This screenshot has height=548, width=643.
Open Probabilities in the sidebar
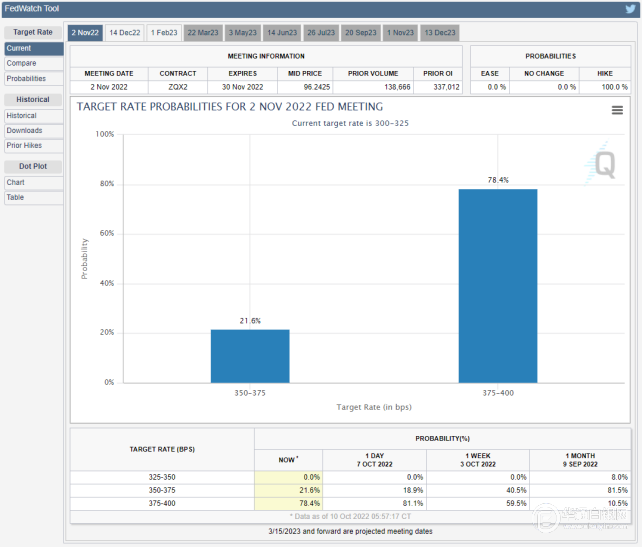pos(34,79)
